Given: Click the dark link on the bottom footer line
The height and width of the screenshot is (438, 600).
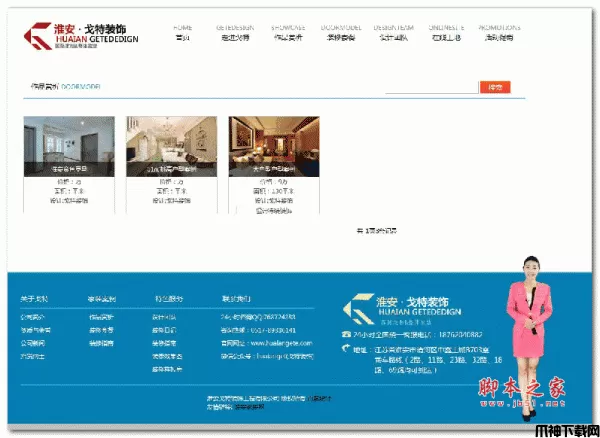Looking at the screenshot, I should [249, 407].
